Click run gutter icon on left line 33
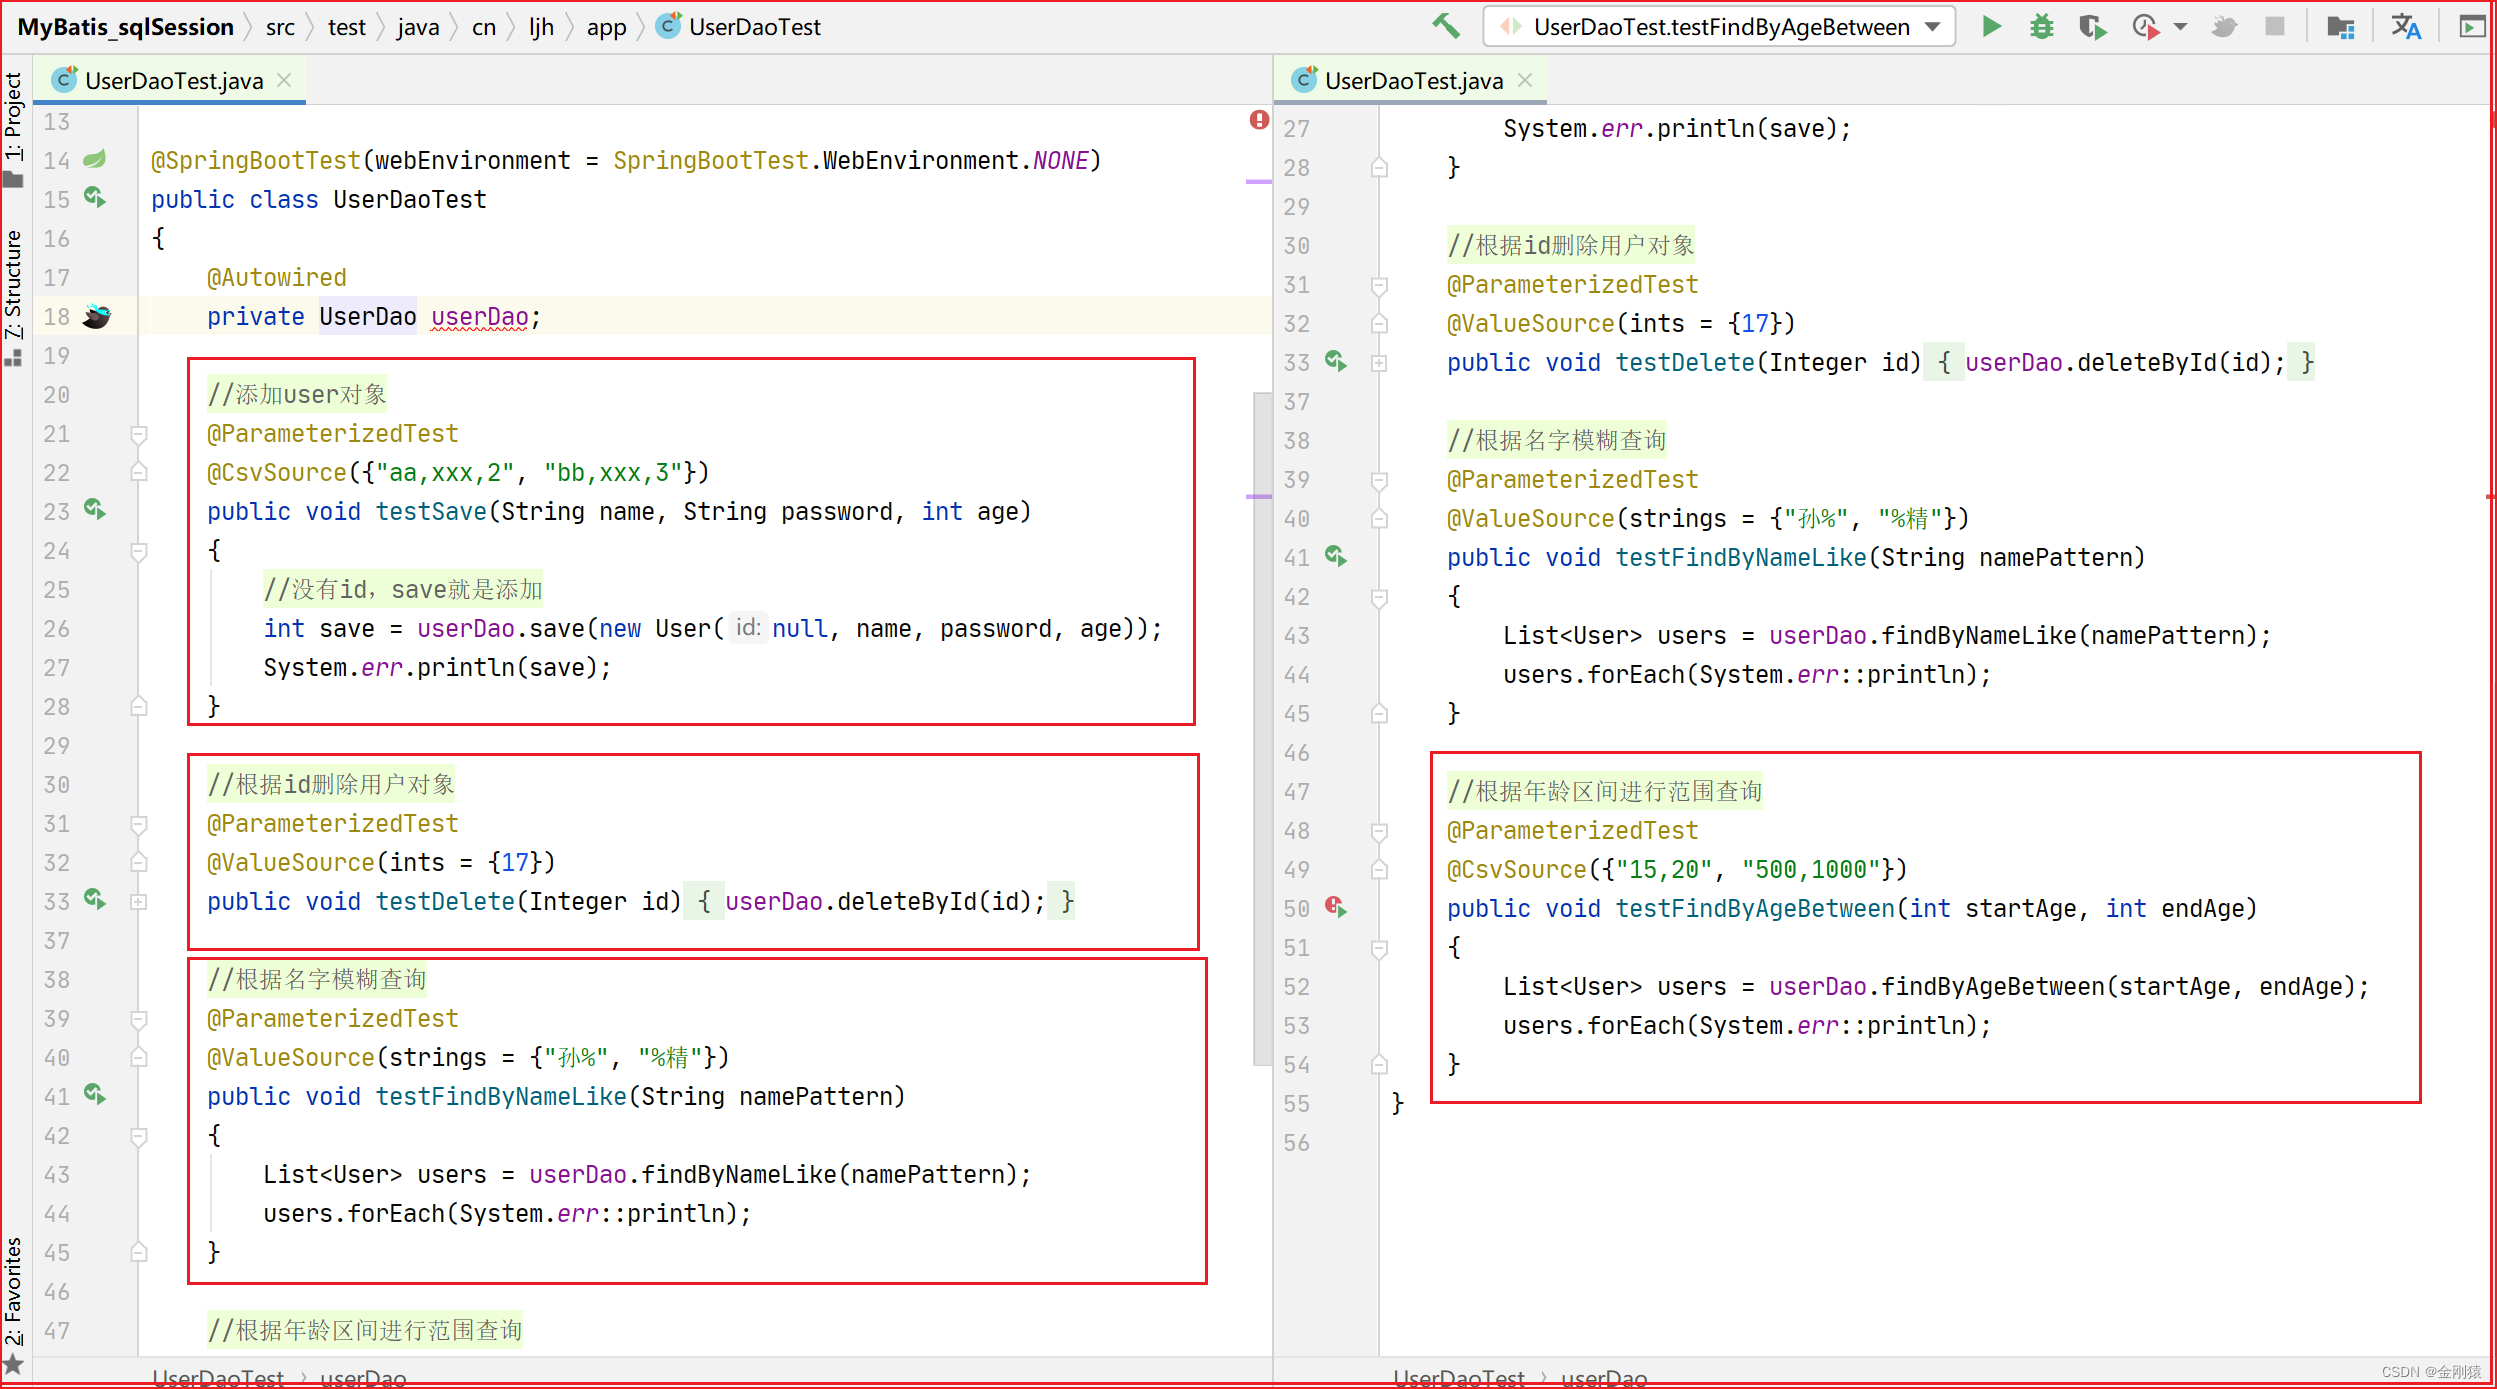 (x=95, y=900)
